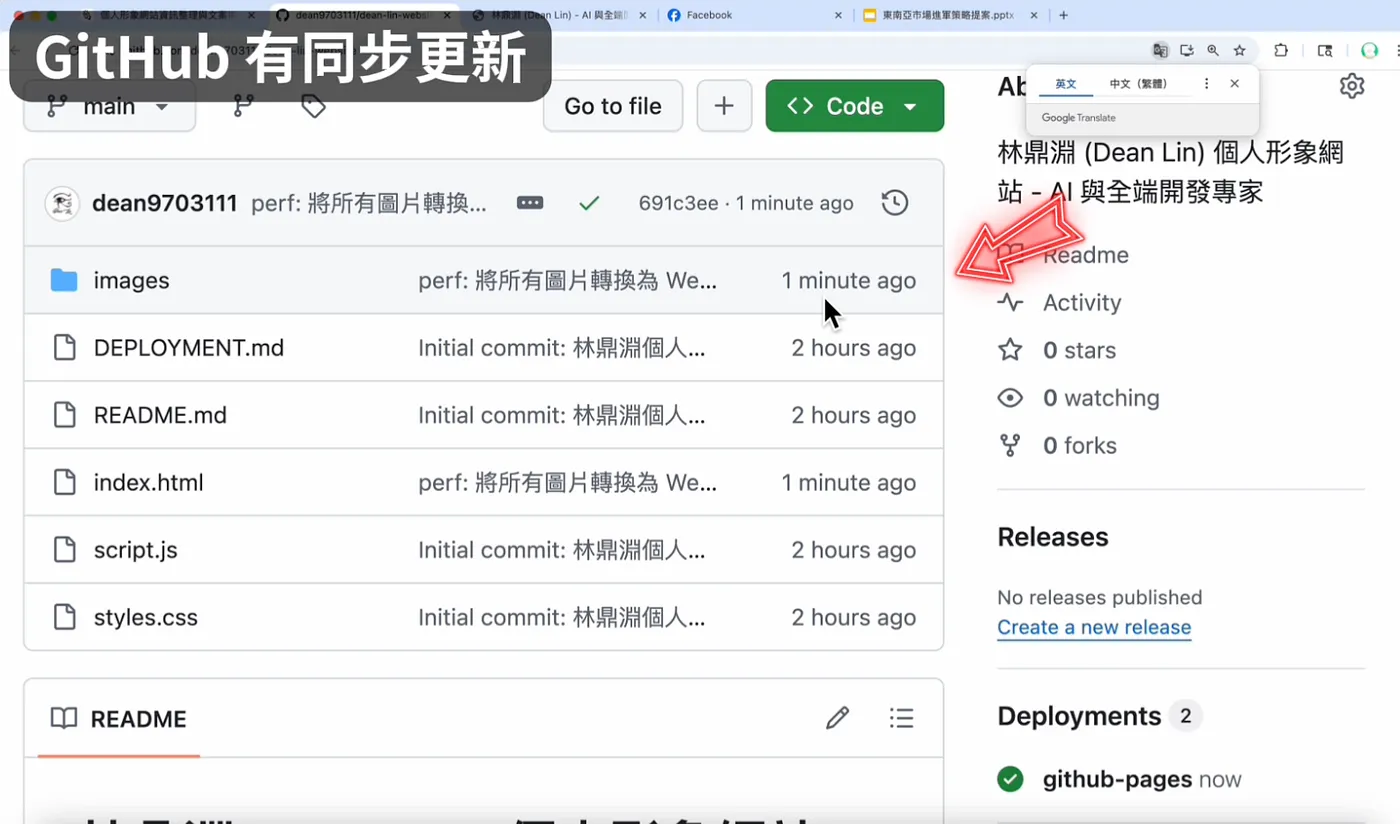The height and width of the screenshot is (824, 1400).
Task: Click the tags icon beside the branch selector
Action: tap(313, 106)
